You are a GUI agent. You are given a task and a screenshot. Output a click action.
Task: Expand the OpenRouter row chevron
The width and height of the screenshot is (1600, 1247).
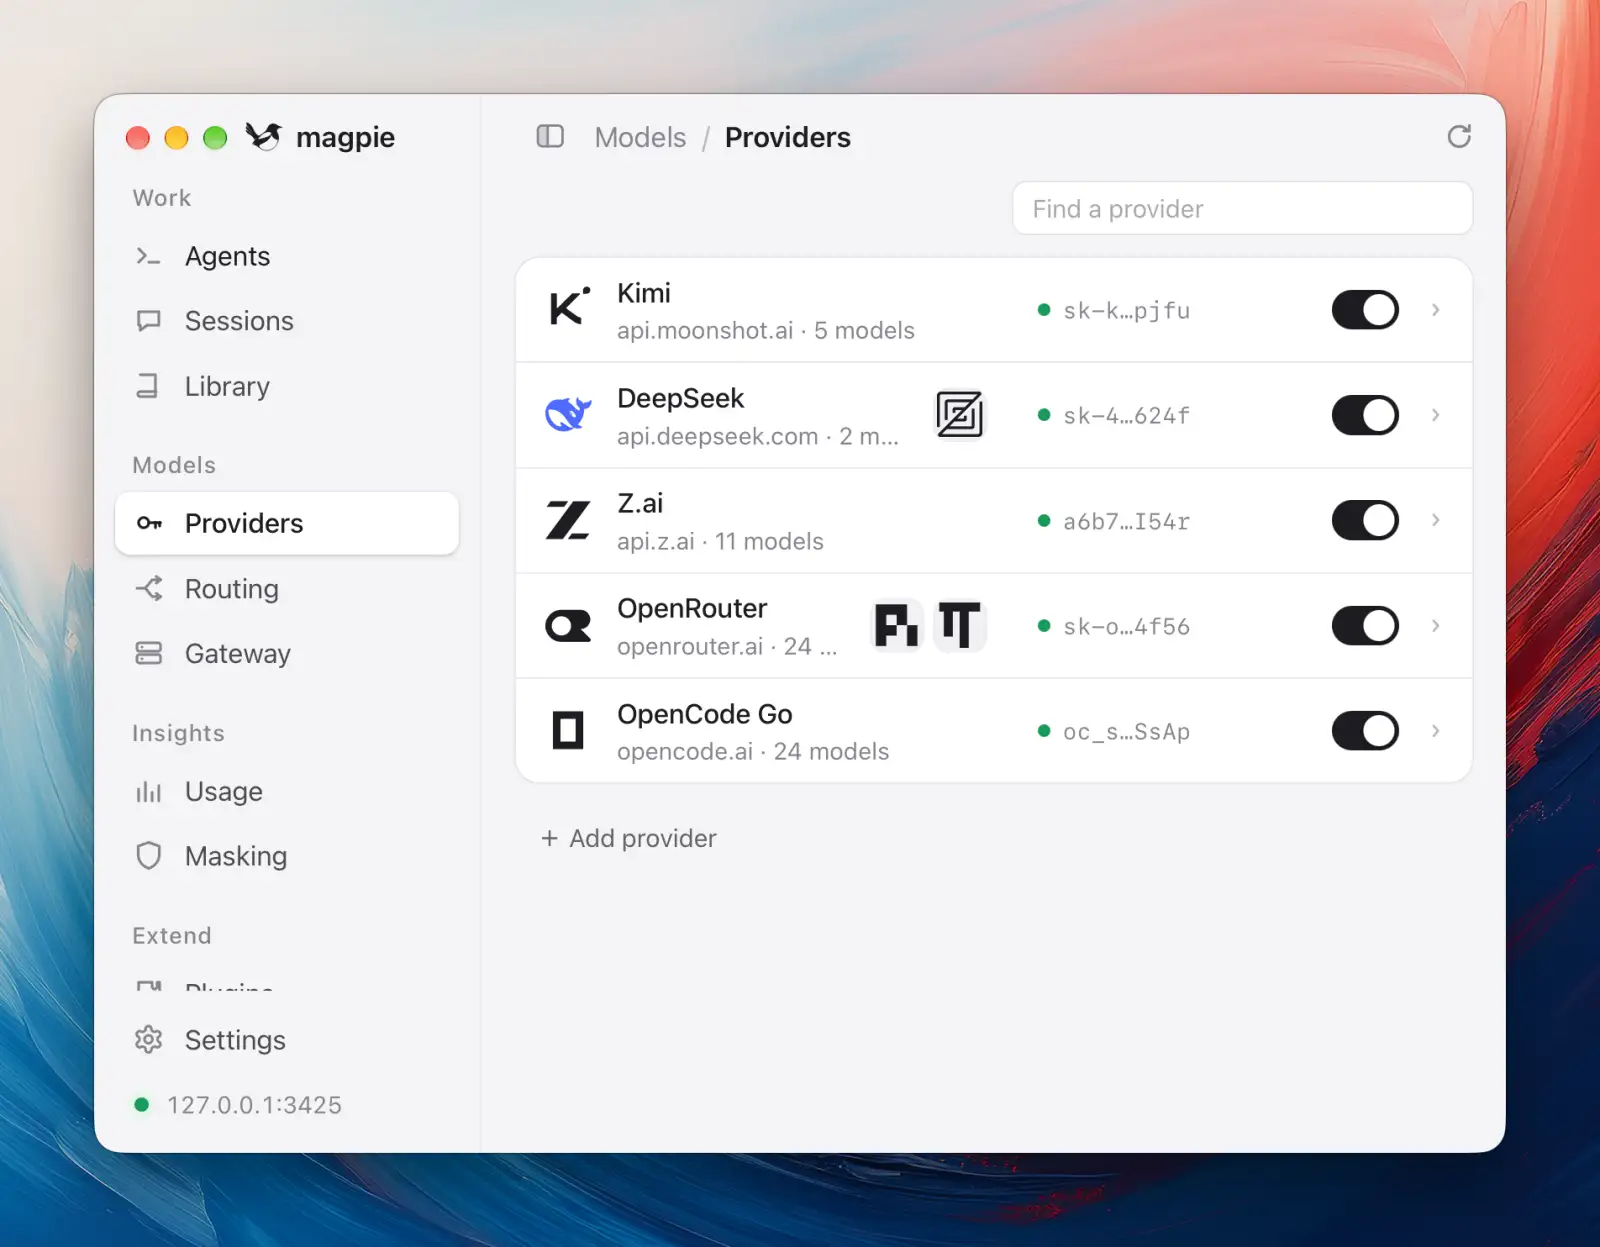click(1436, 626)
